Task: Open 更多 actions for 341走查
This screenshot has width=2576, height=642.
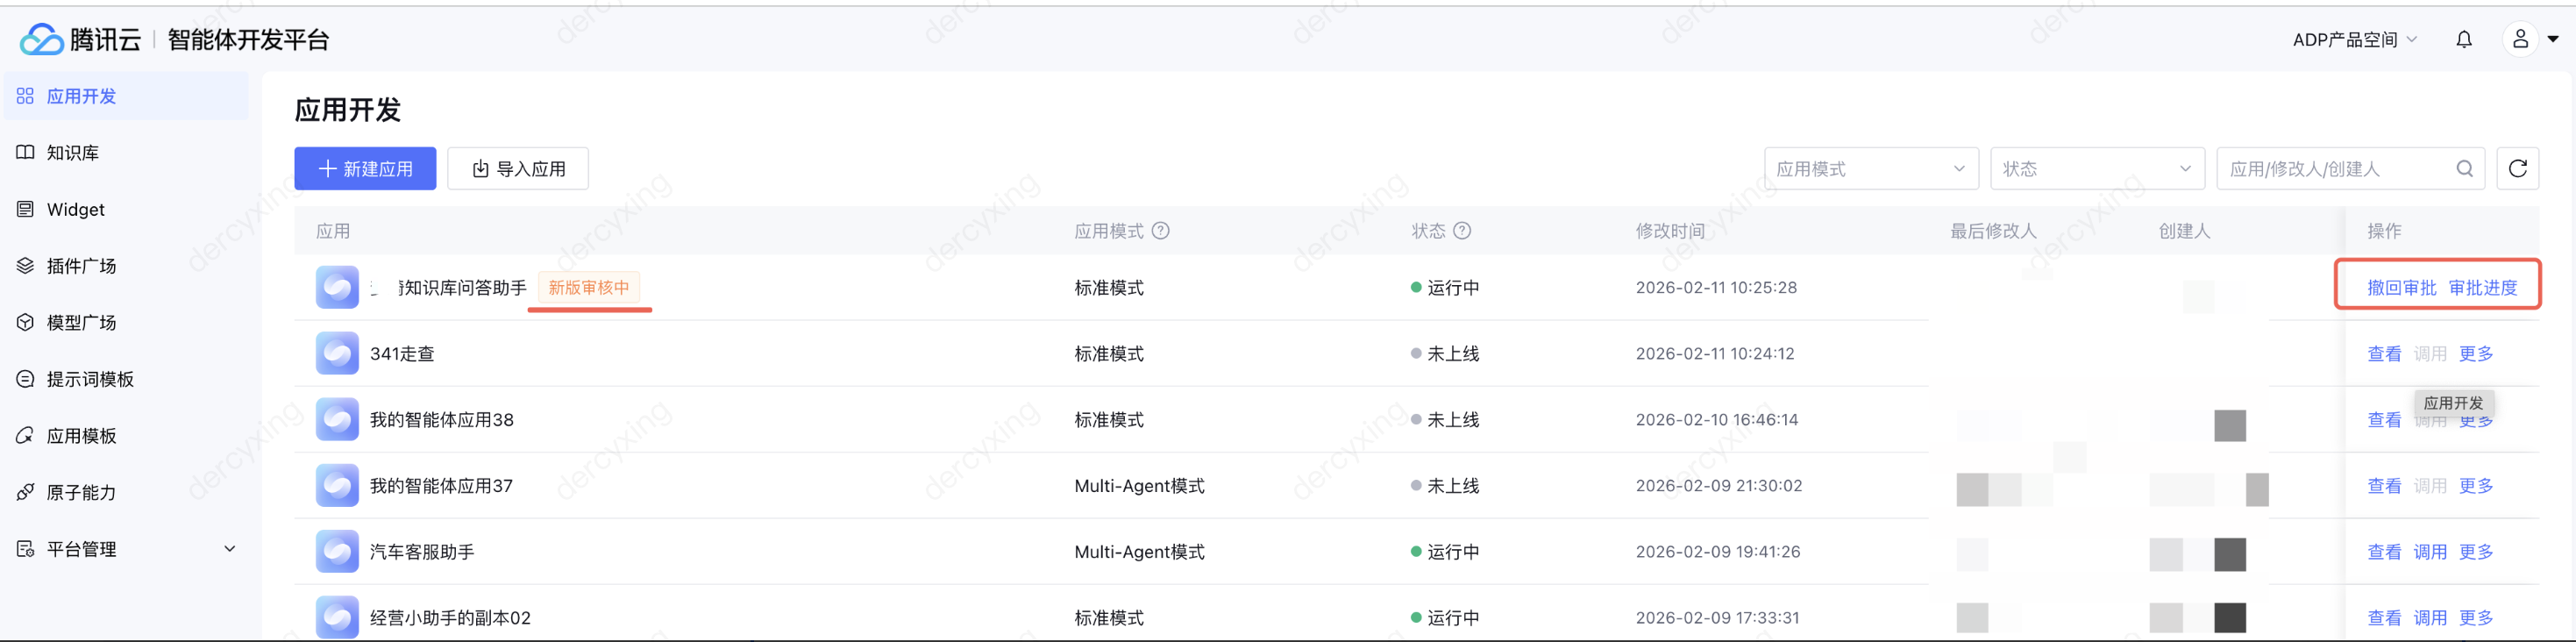Action: [2476, 354]
